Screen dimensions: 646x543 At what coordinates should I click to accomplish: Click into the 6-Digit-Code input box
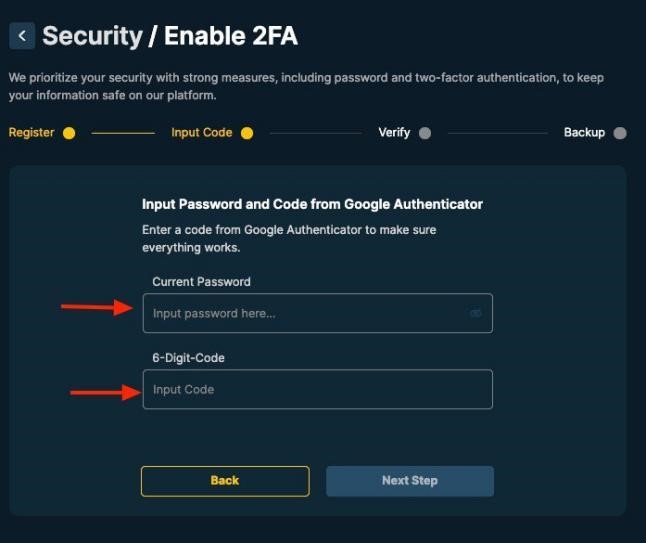click(317, 390)
